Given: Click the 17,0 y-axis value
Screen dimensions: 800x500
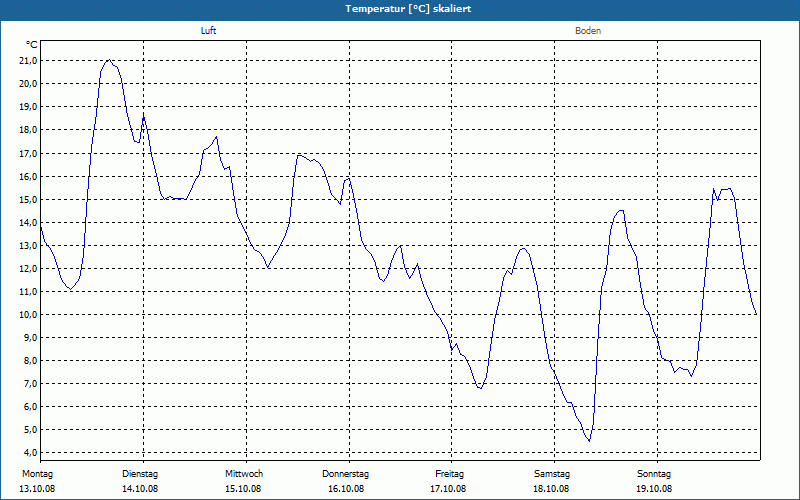Looking at the screenshot, I should 28,153.
